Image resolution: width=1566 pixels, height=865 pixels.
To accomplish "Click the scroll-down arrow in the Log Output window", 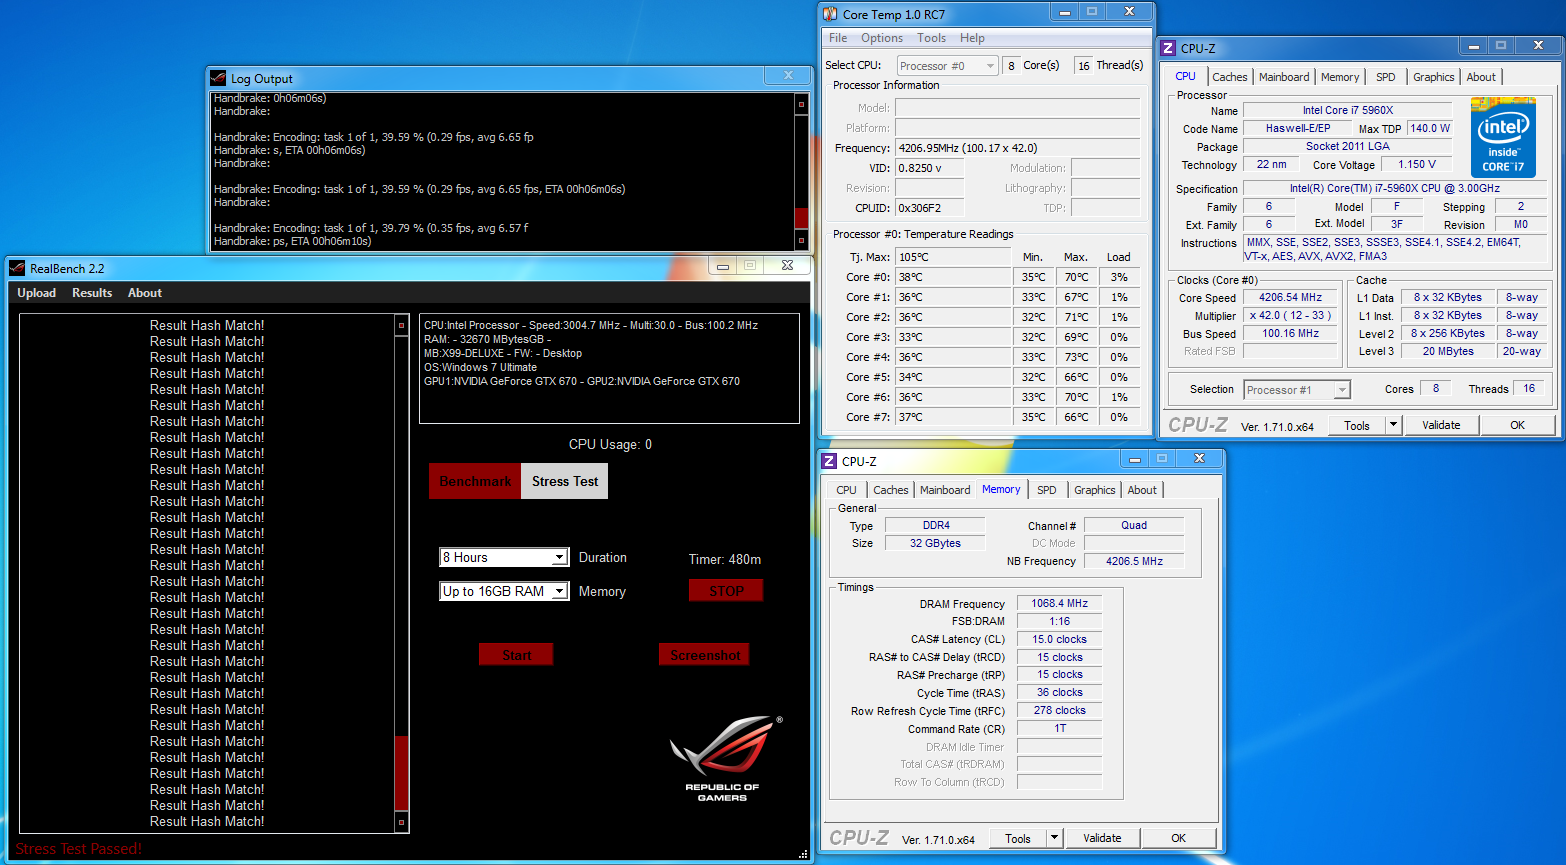I will pos(801,241).
